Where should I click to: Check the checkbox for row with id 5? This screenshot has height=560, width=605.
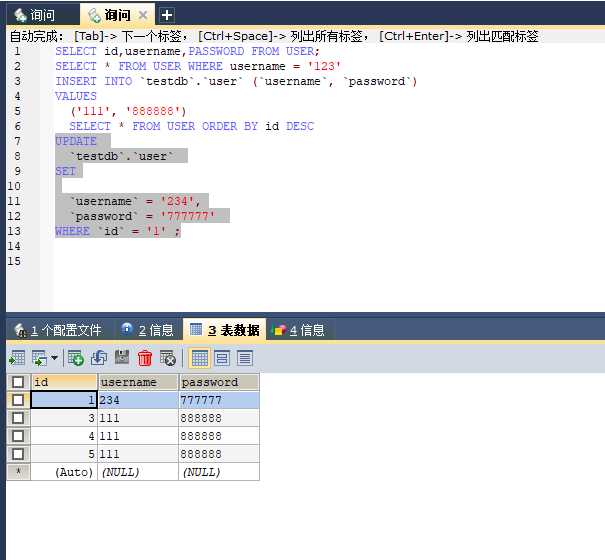(x=18, y=454)
